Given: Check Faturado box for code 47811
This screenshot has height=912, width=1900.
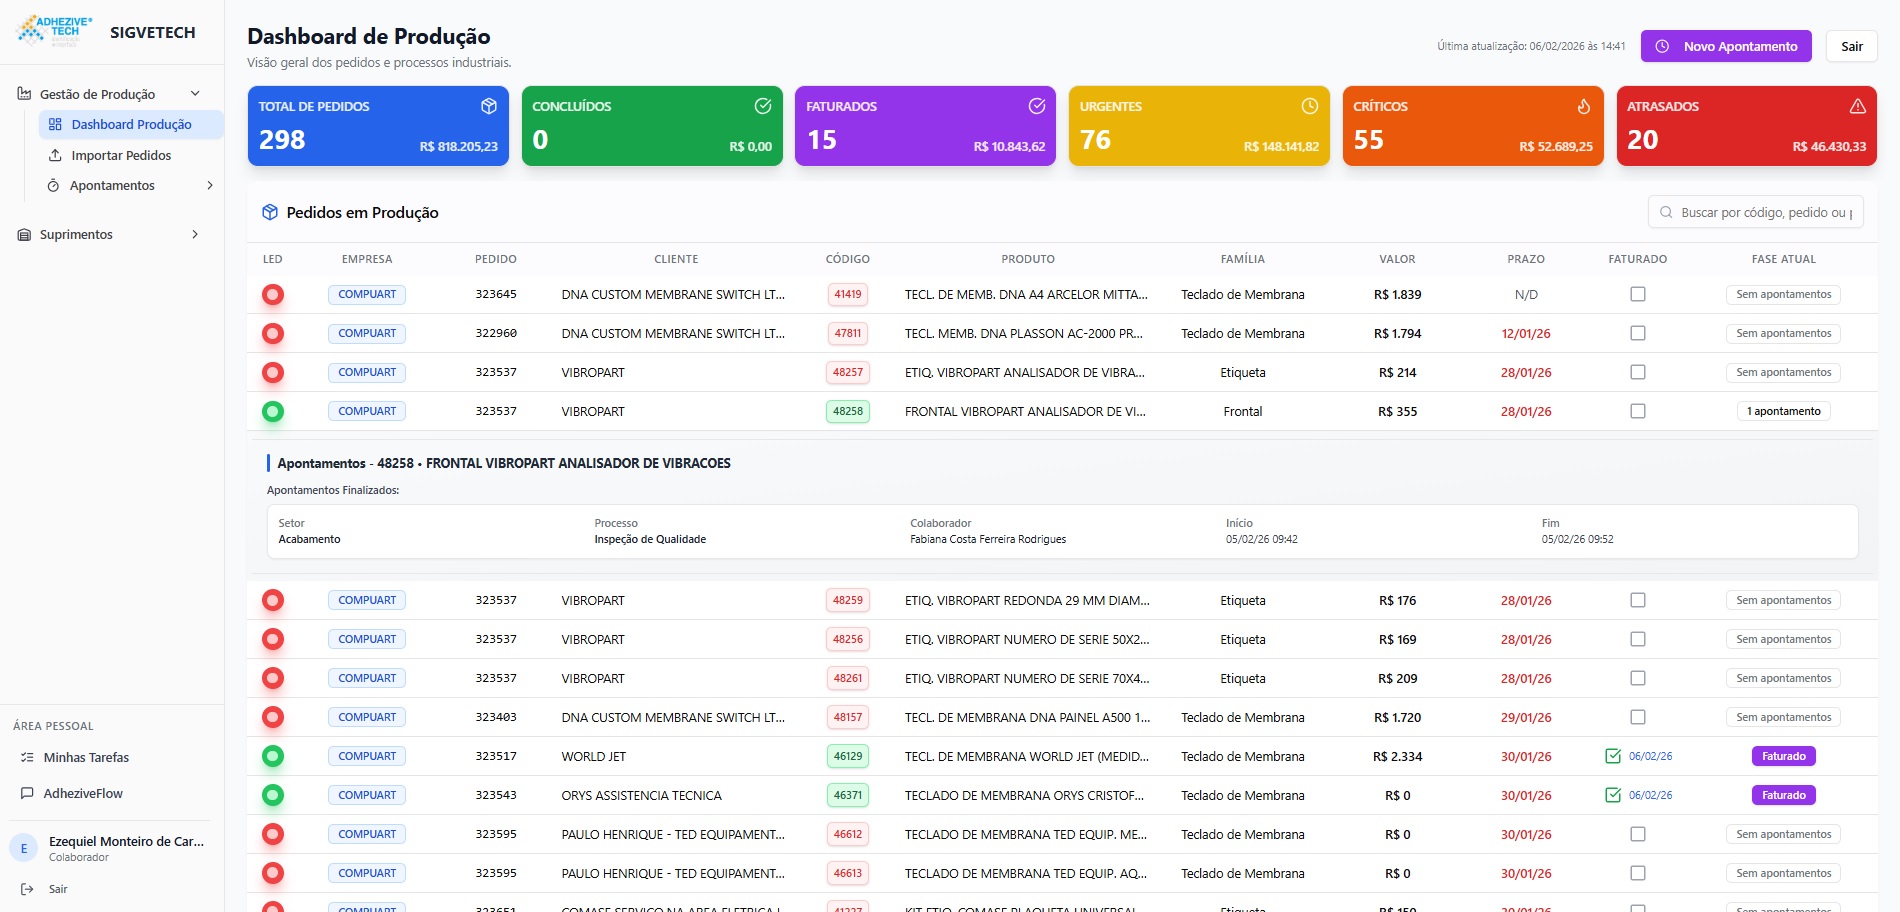Looking at the screenshot, I should tap(1638, 333).
